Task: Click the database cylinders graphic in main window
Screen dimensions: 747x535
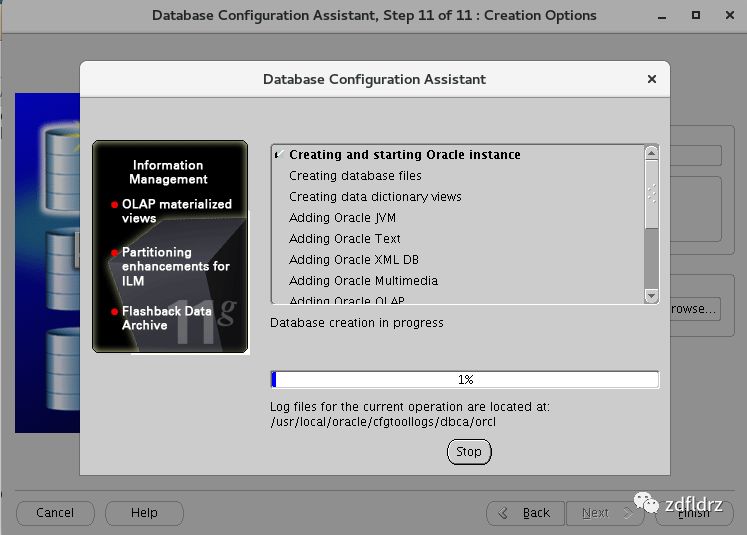Action: [47, 263]
